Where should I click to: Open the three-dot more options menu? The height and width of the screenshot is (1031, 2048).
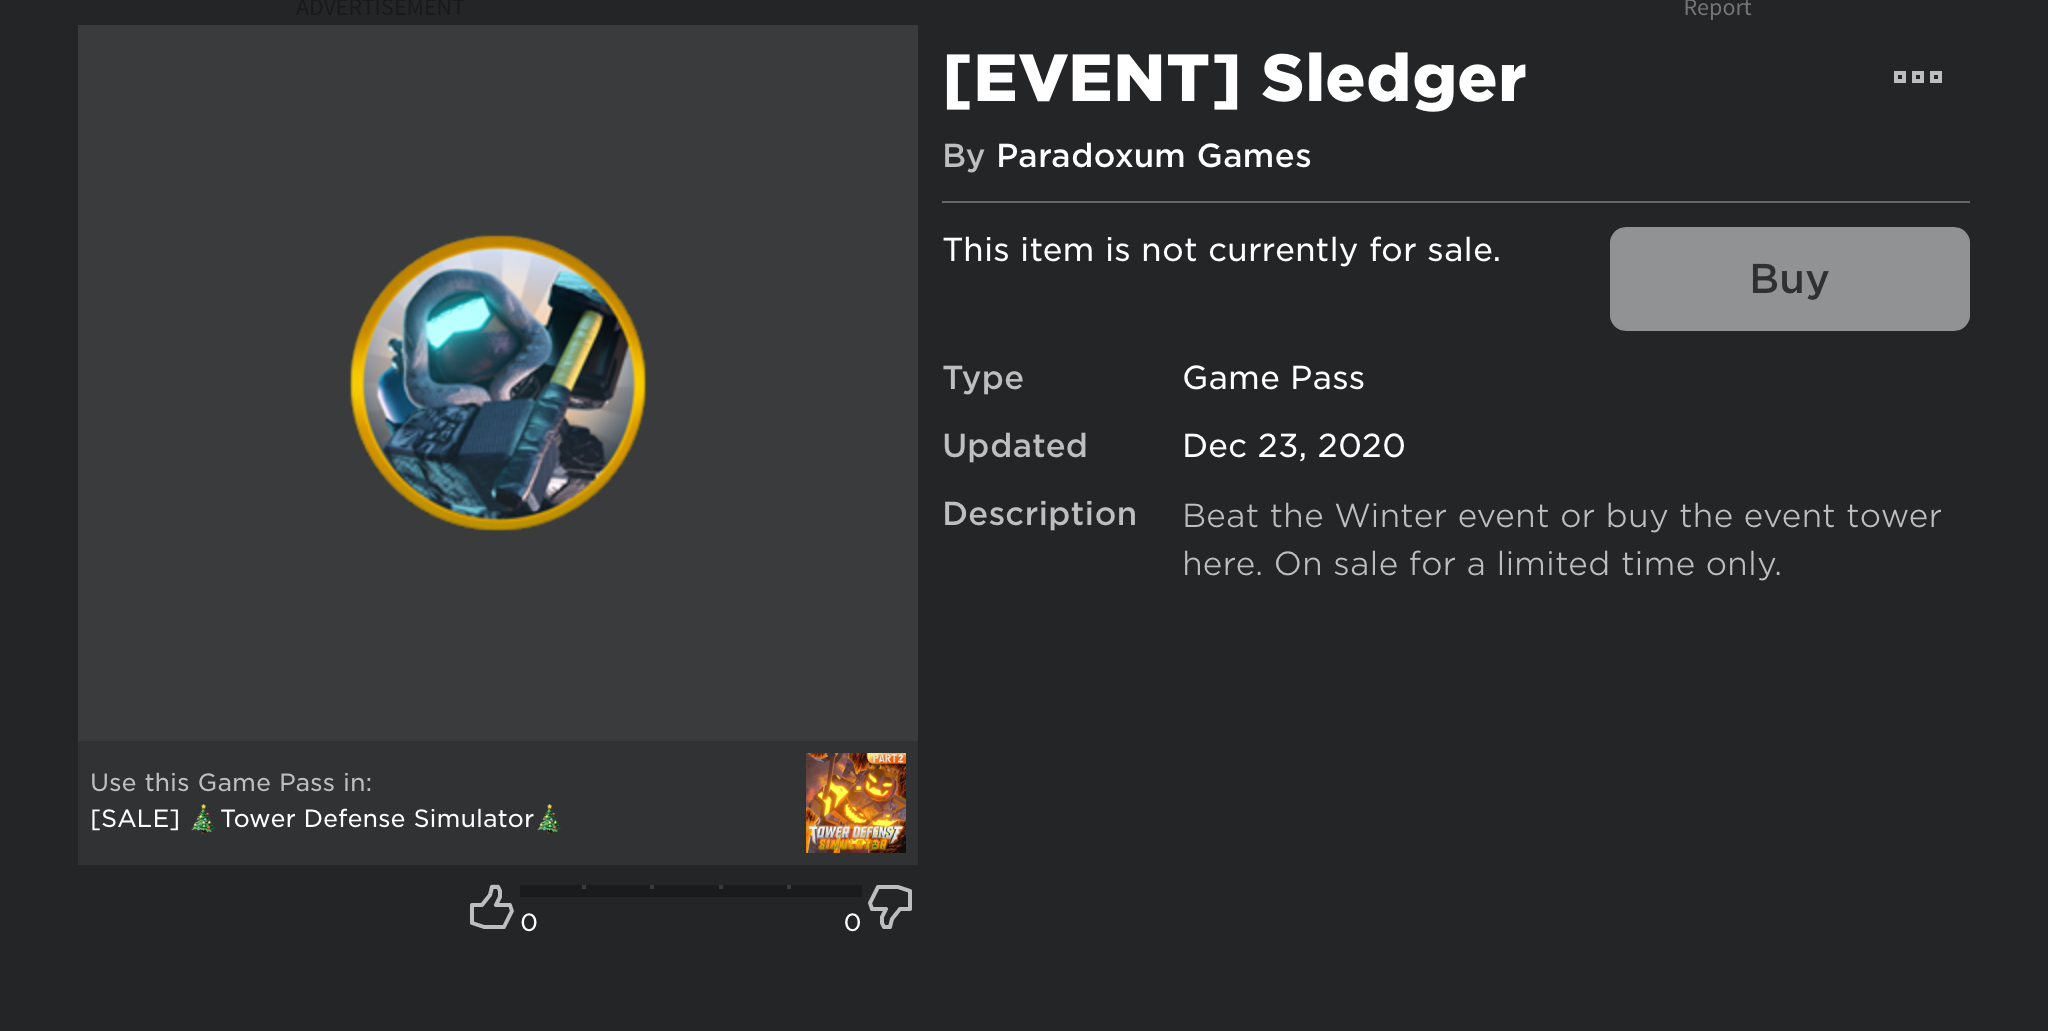pos(1917,77)
